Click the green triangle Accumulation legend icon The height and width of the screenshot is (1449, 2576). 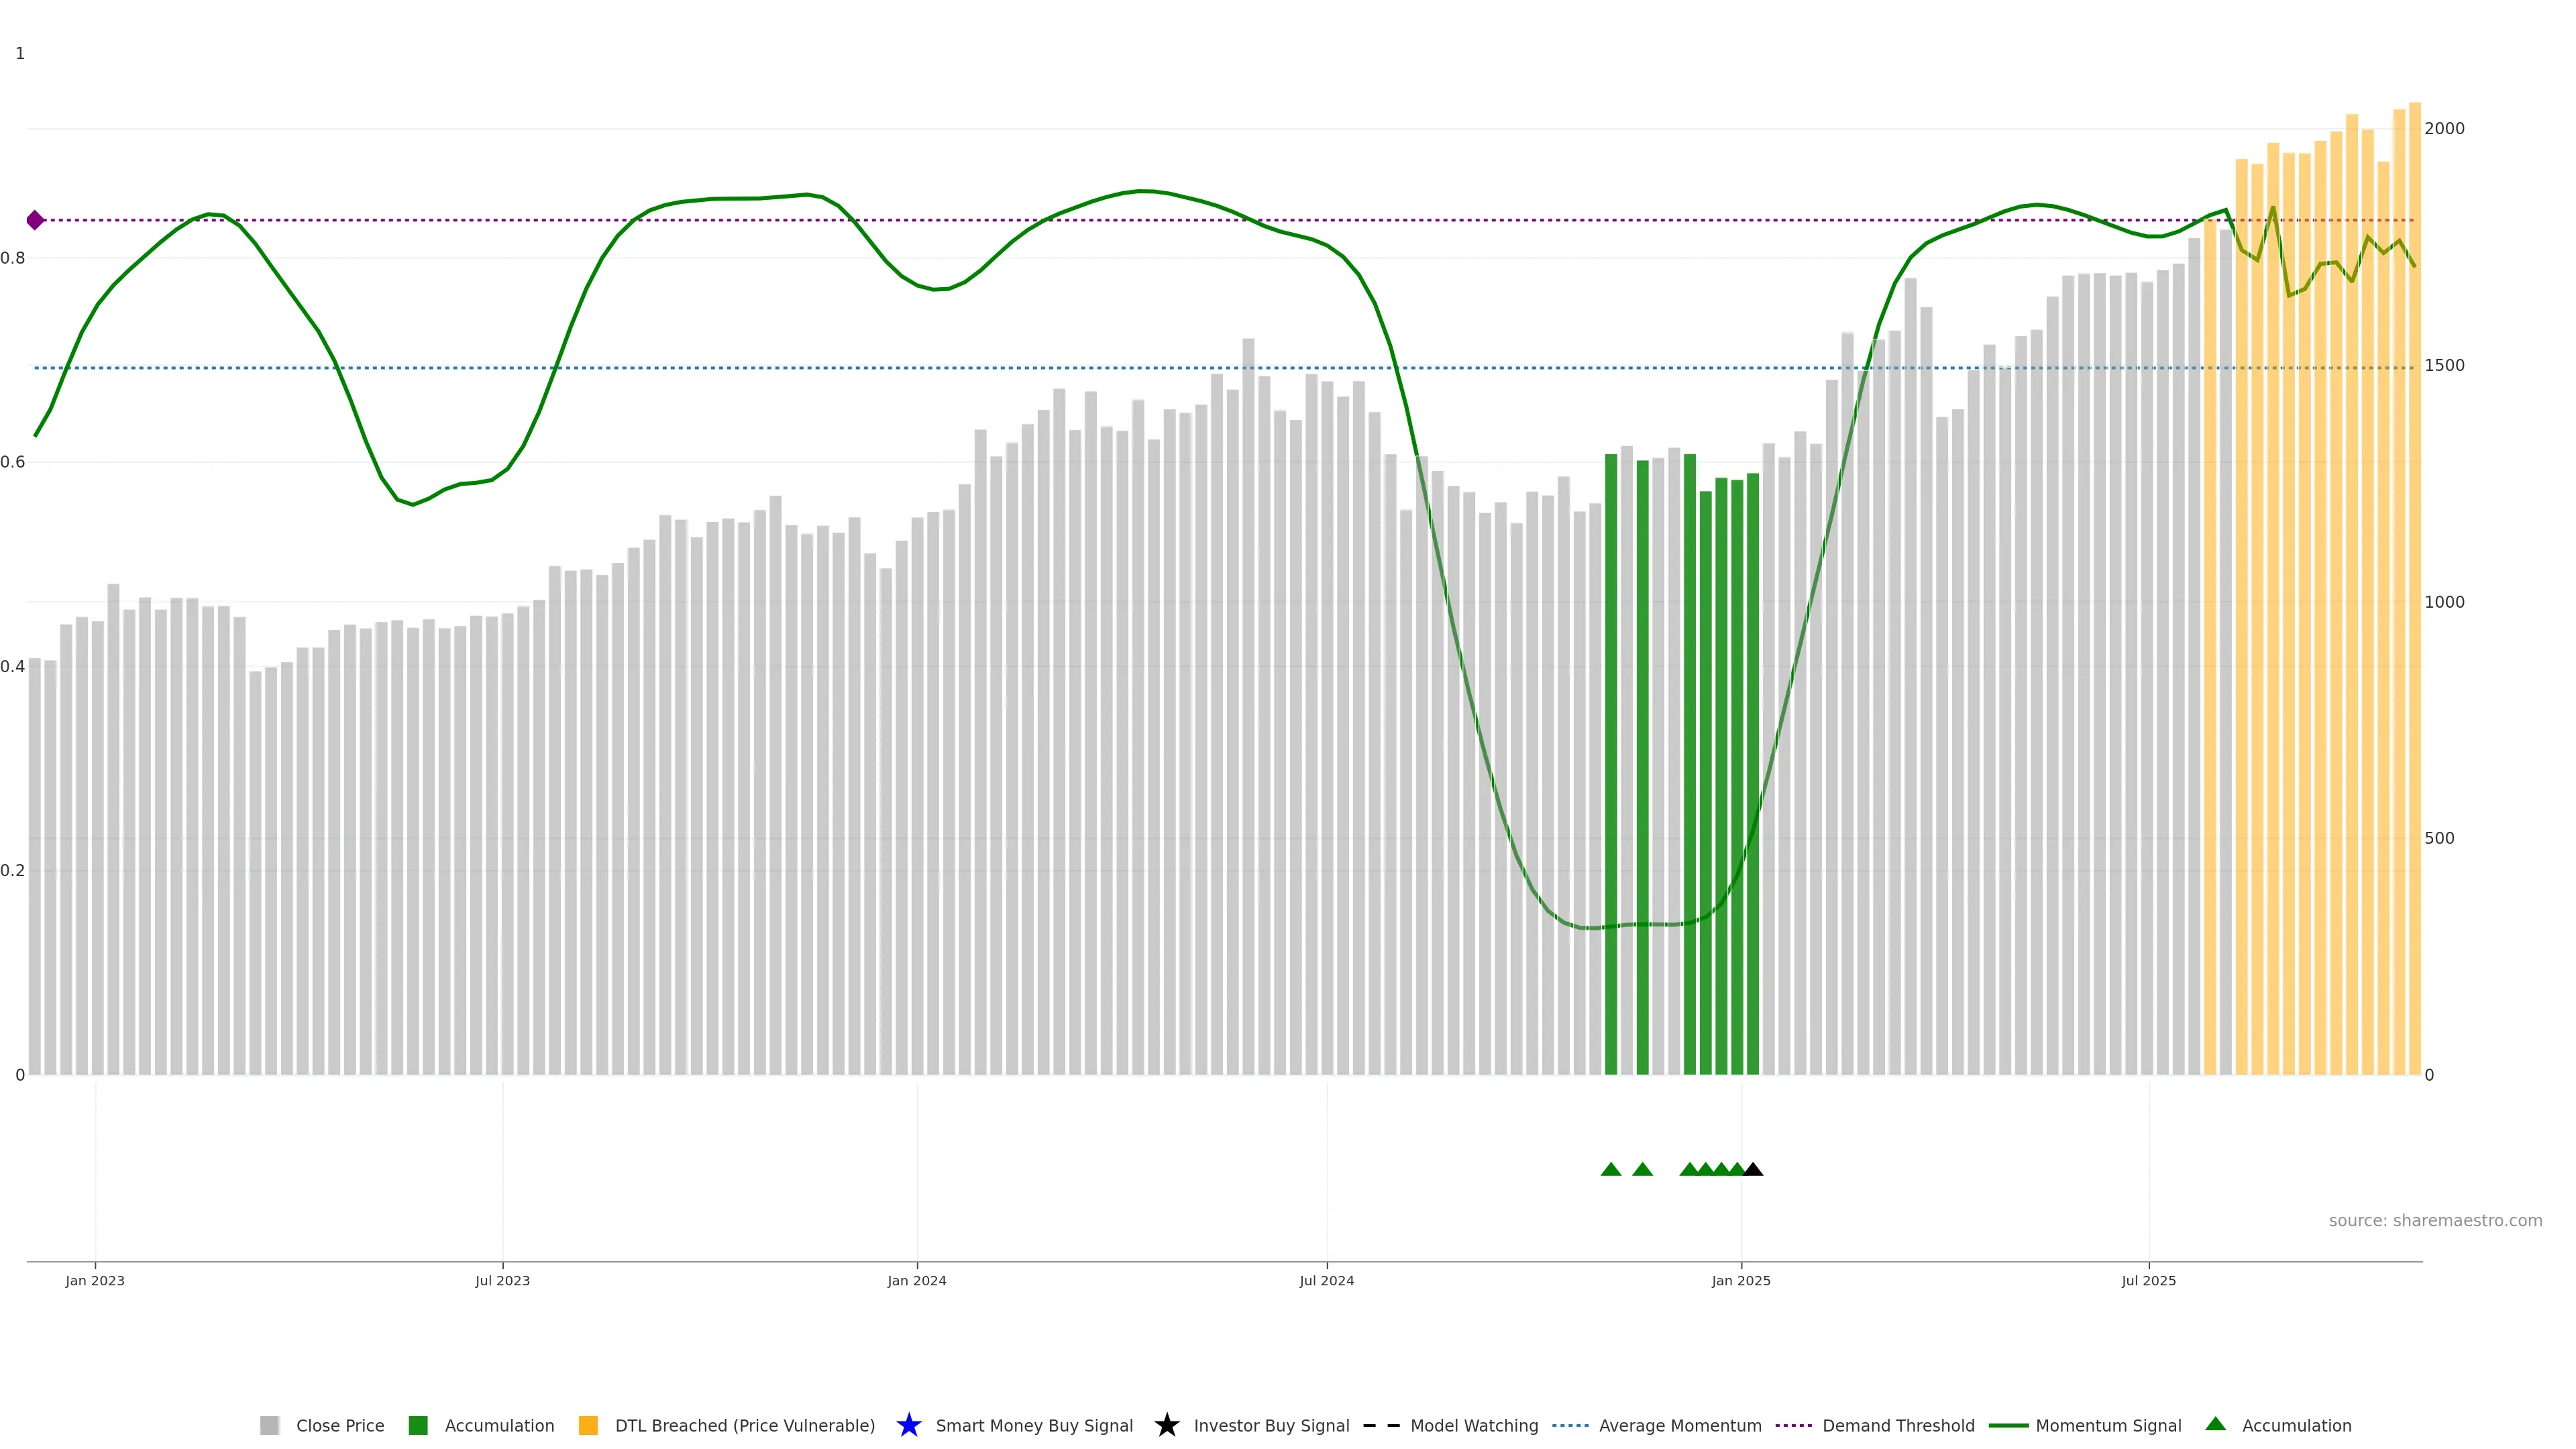(2215, 1424)
